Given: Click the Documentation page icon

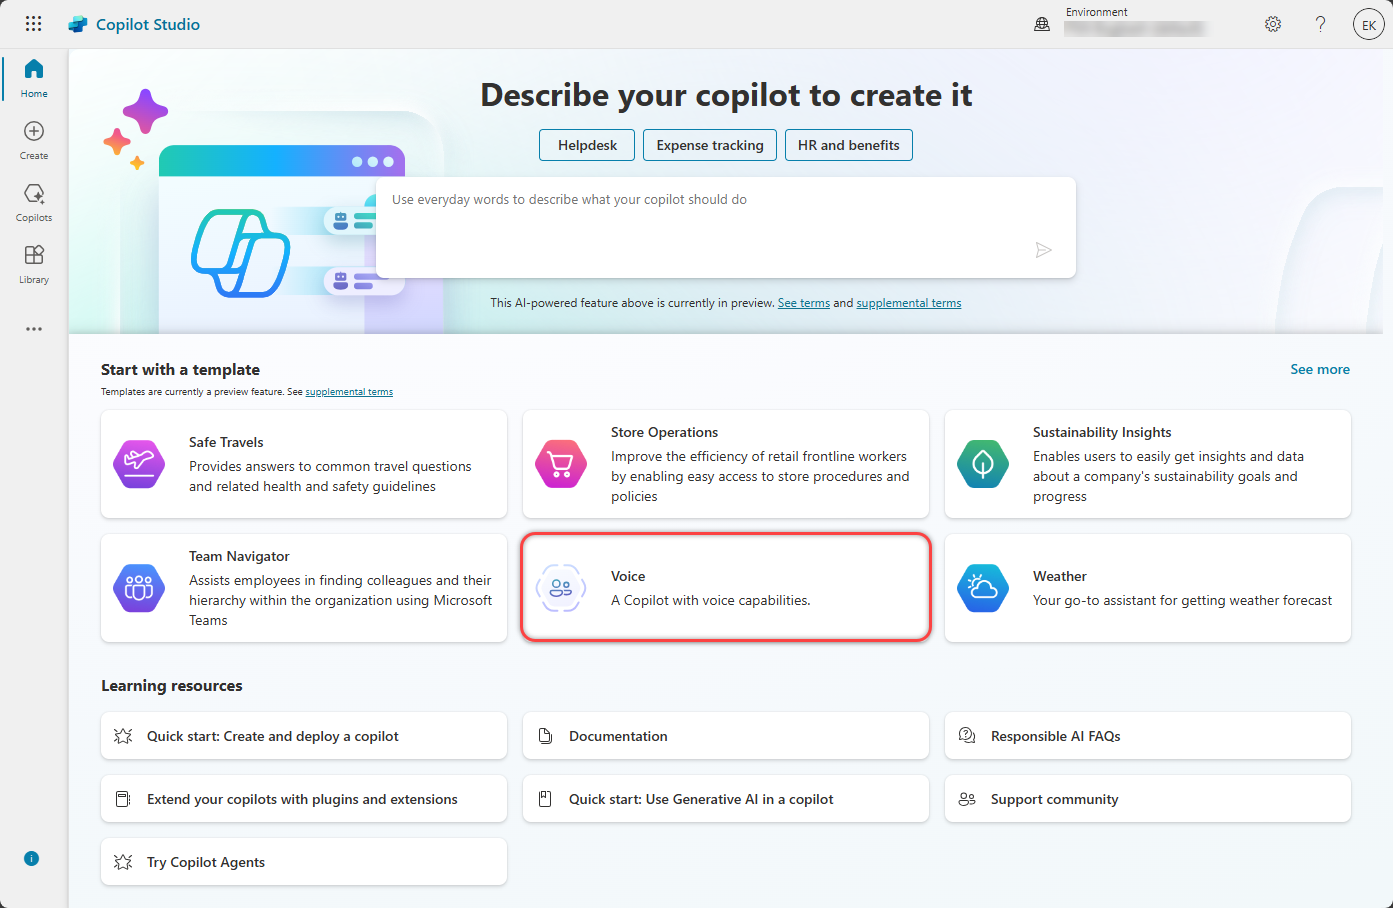Looking at the screenshot, I should pyautogui.click(x=545, y=736).
